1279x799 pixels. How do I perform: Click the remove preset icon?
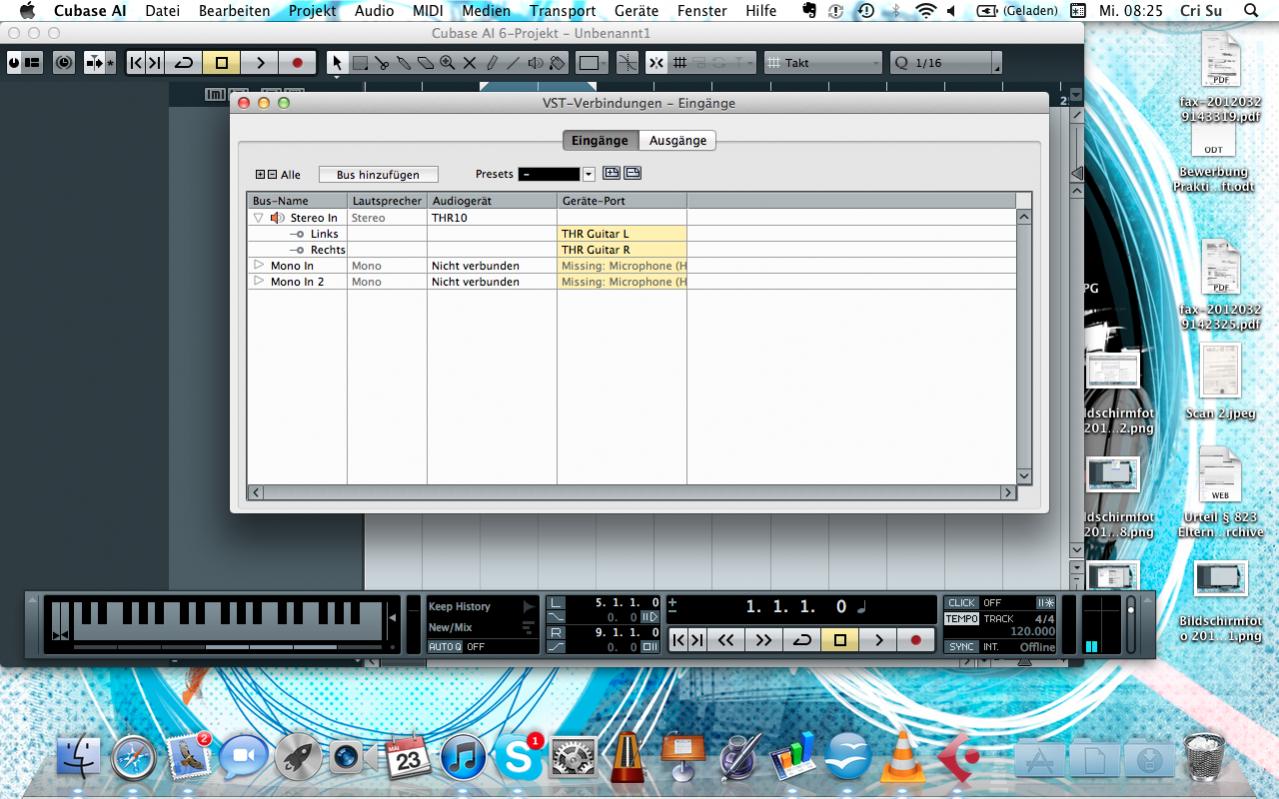coord(632,173)
